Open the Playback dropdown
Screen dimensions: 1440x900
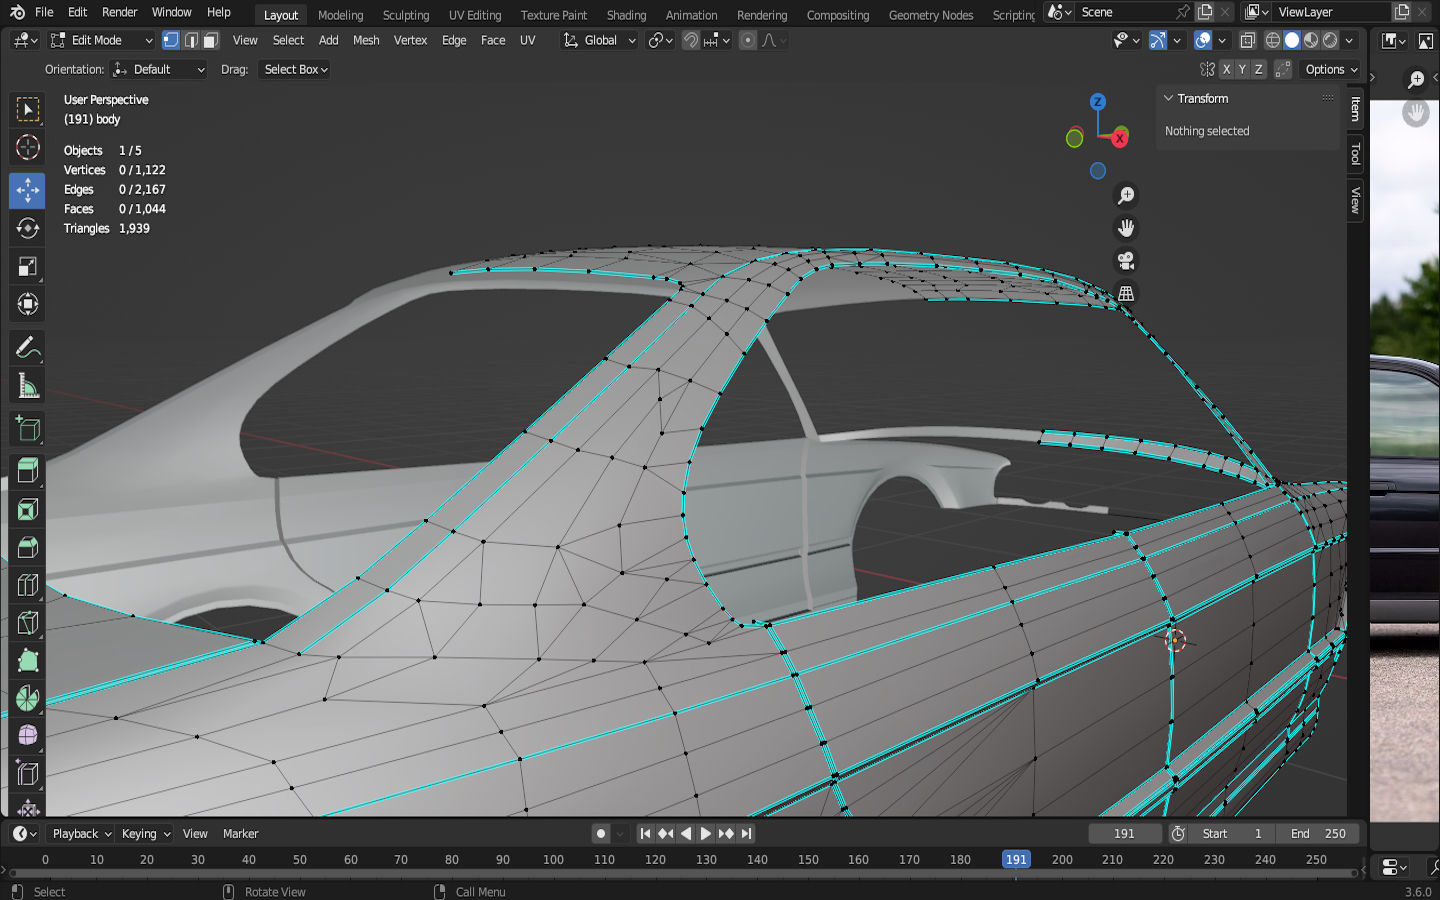coord(81,834)
